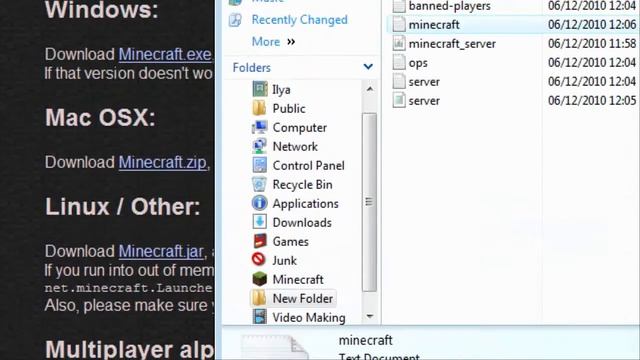Select the banned-players file name
The image size is (640, 360).
(x=449, y=6)
